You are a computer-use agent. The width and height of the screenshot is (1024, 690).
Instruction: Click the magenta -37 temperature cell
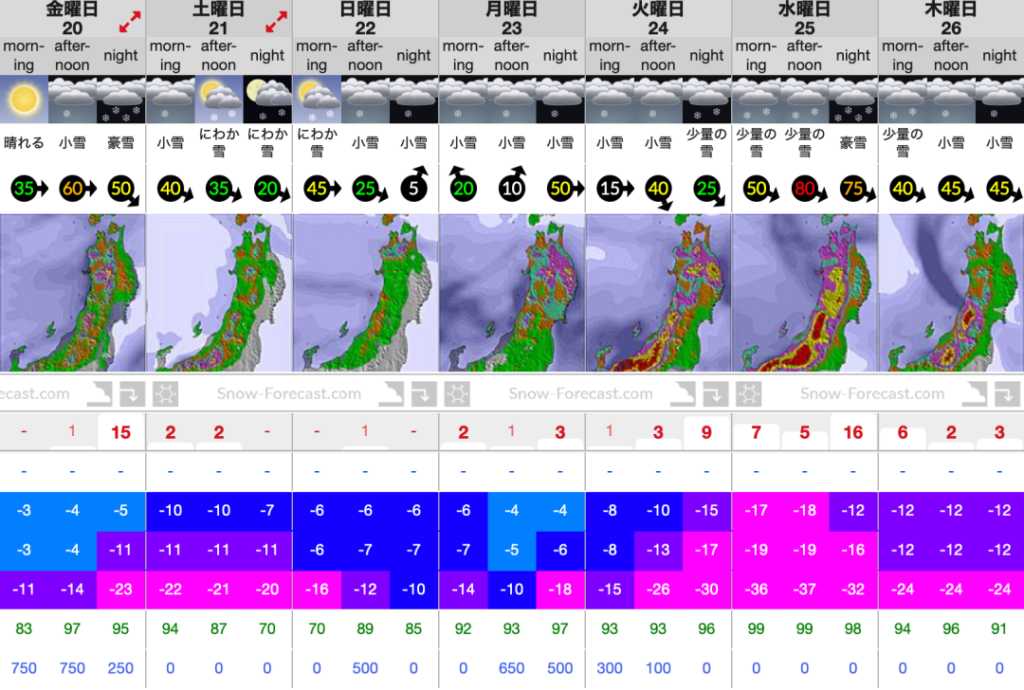pyautogui.click(x=805, y=589)
